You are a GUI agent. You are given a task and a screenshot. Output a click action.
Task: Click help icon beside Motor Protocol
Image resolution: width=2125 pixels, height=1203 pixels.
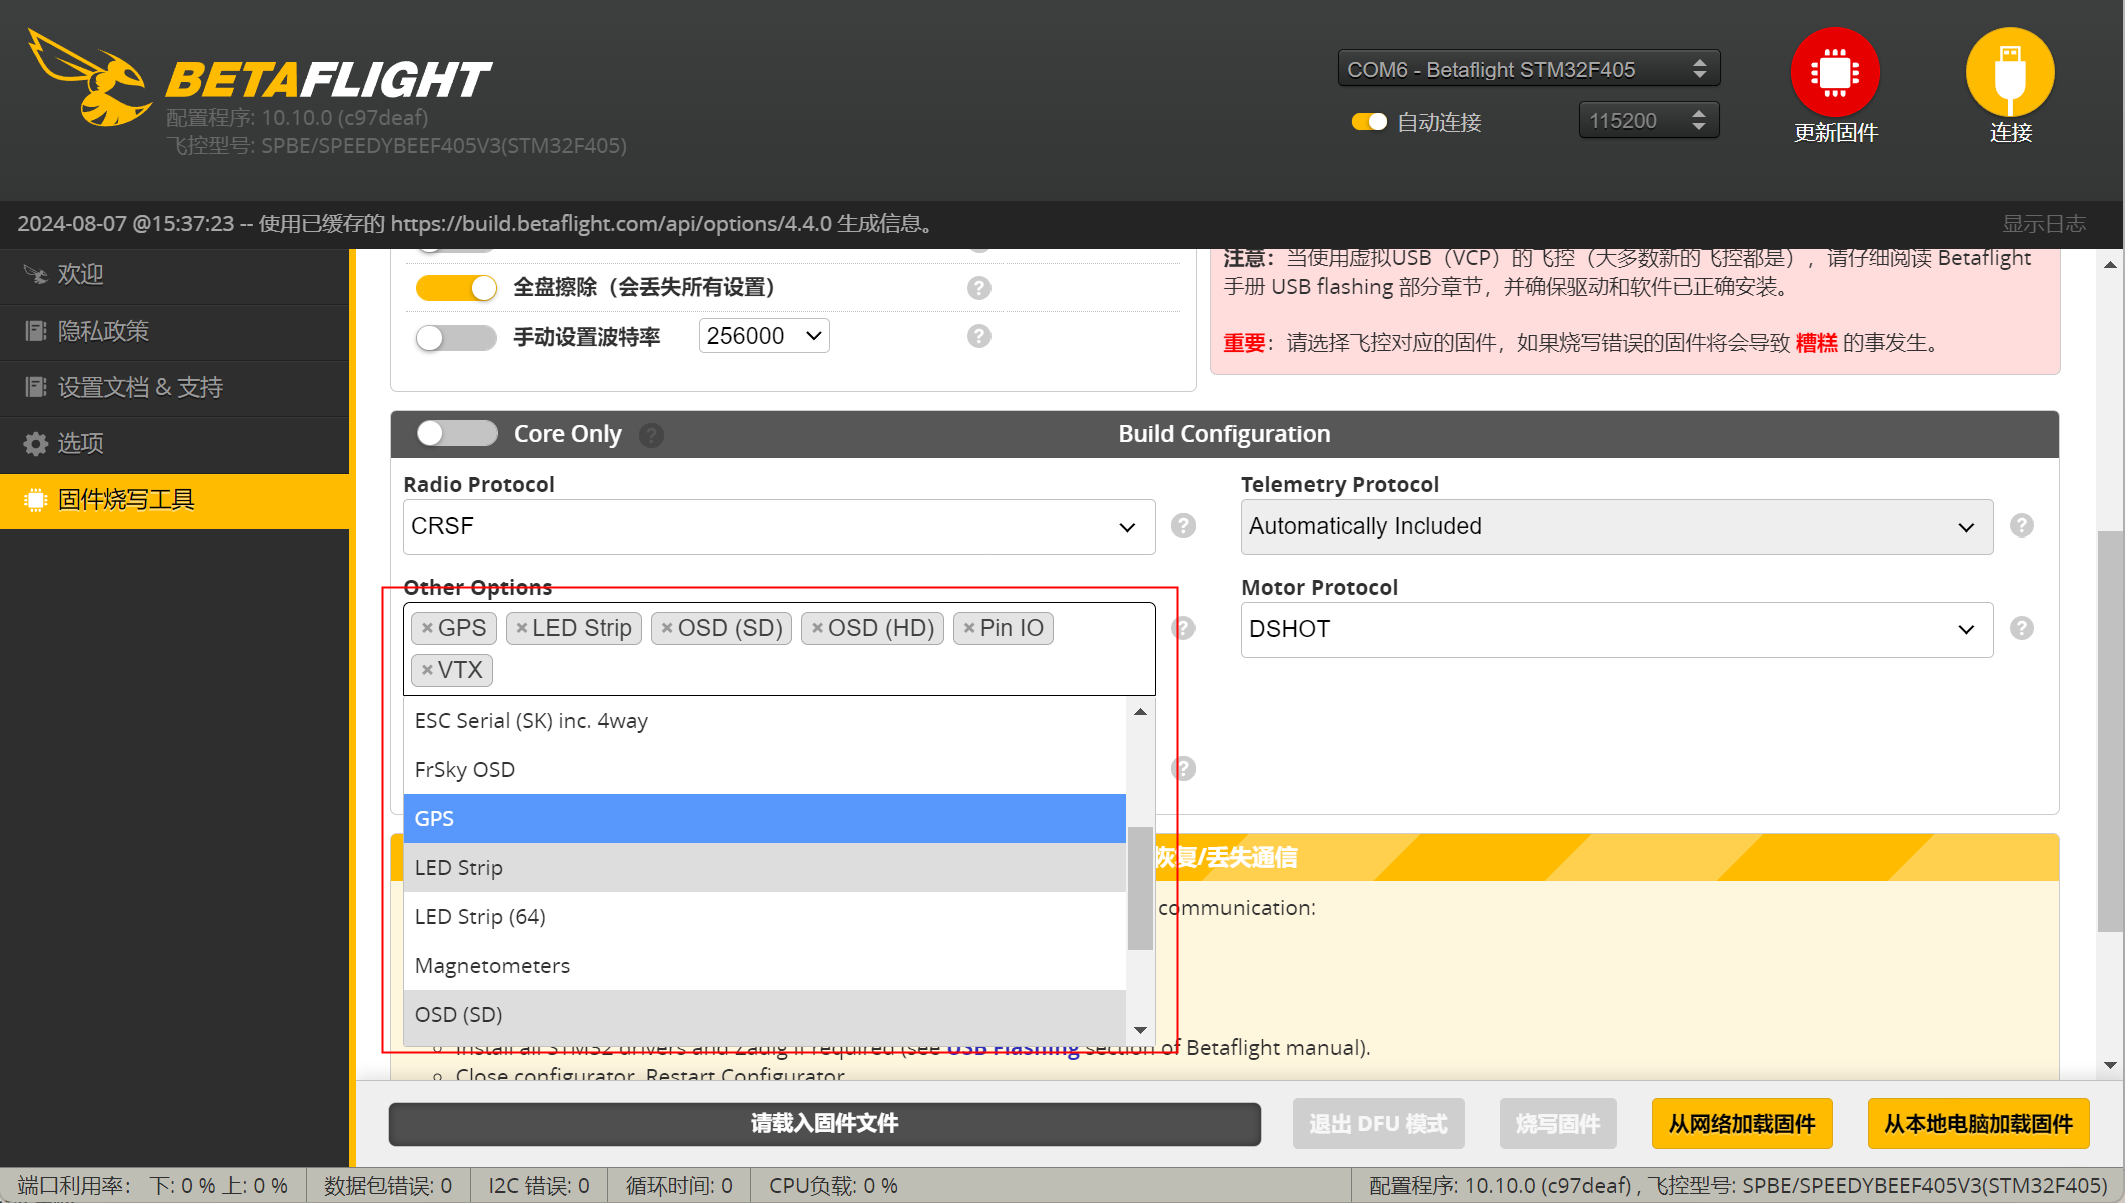tap(2021, 628)
